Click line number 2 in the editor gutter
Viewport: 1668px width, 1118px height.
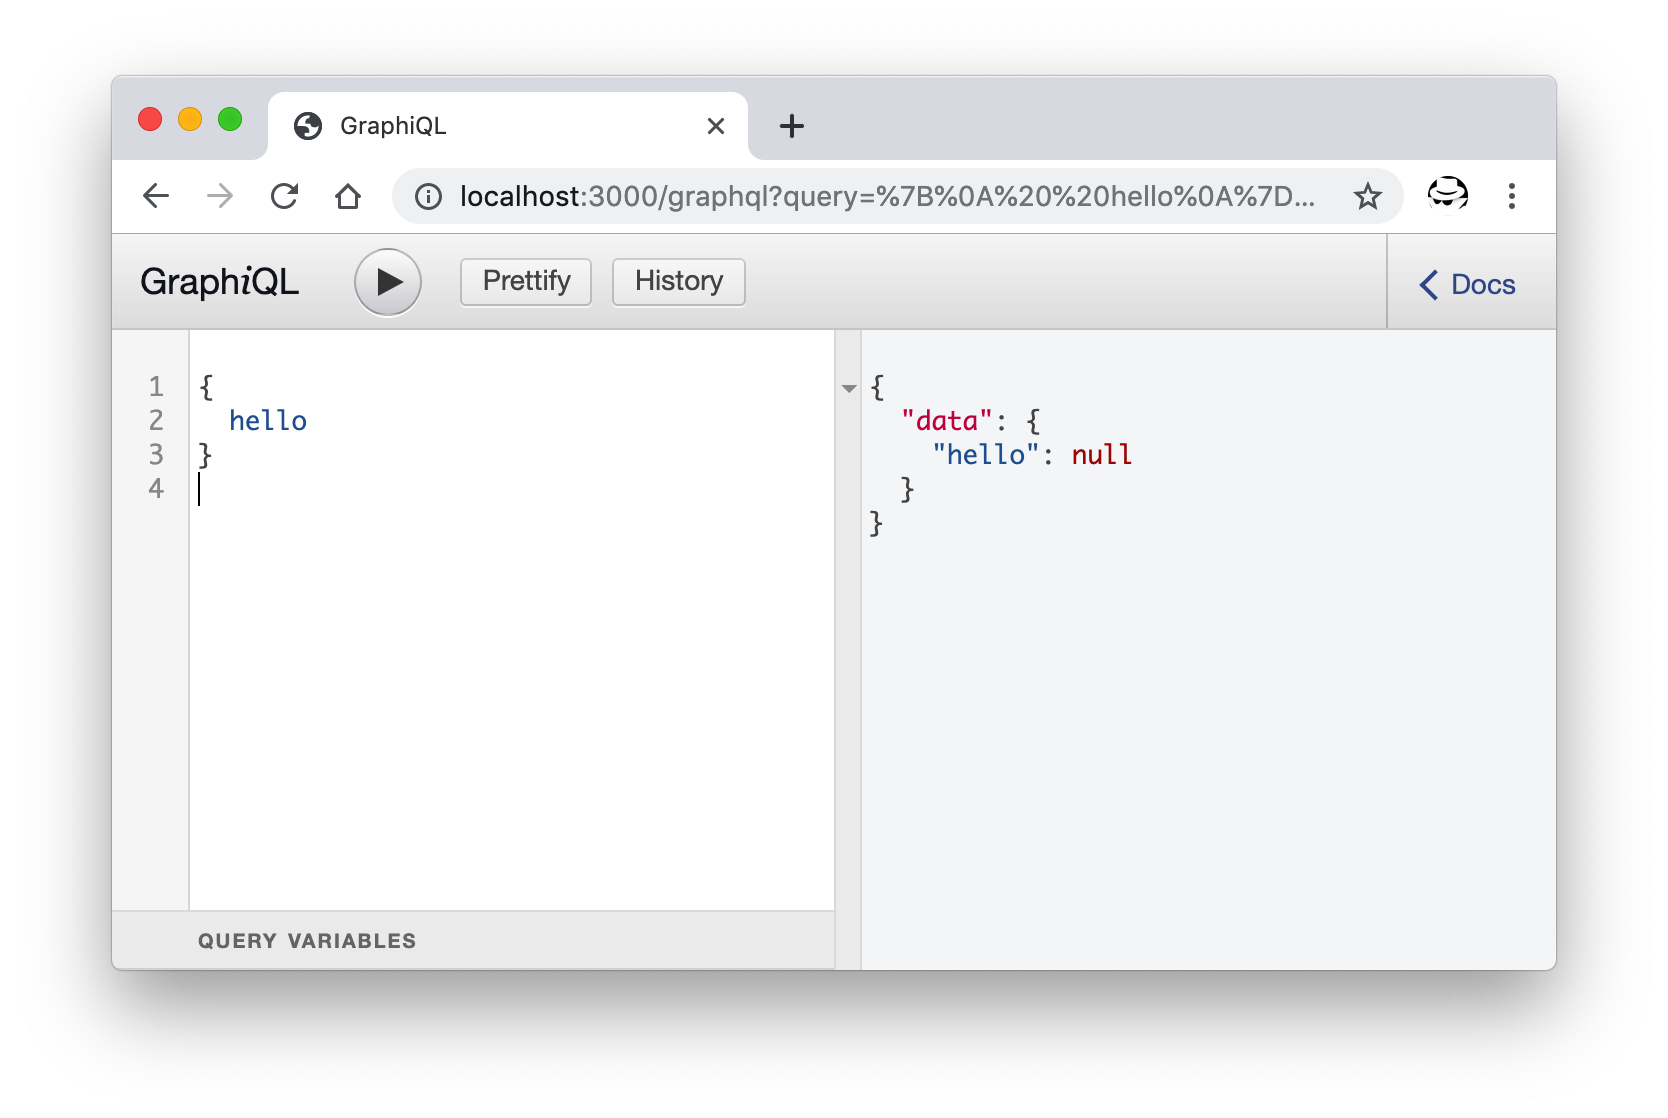pos(156,421)
